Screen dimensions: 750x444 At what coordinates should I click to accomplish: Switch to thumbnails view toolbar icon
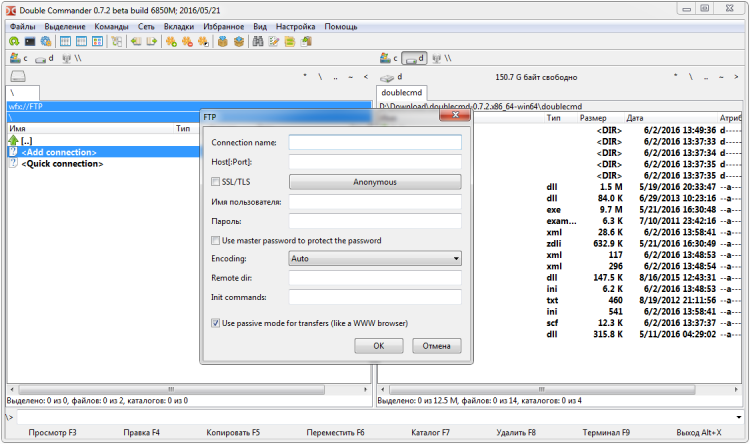[98, 42]
